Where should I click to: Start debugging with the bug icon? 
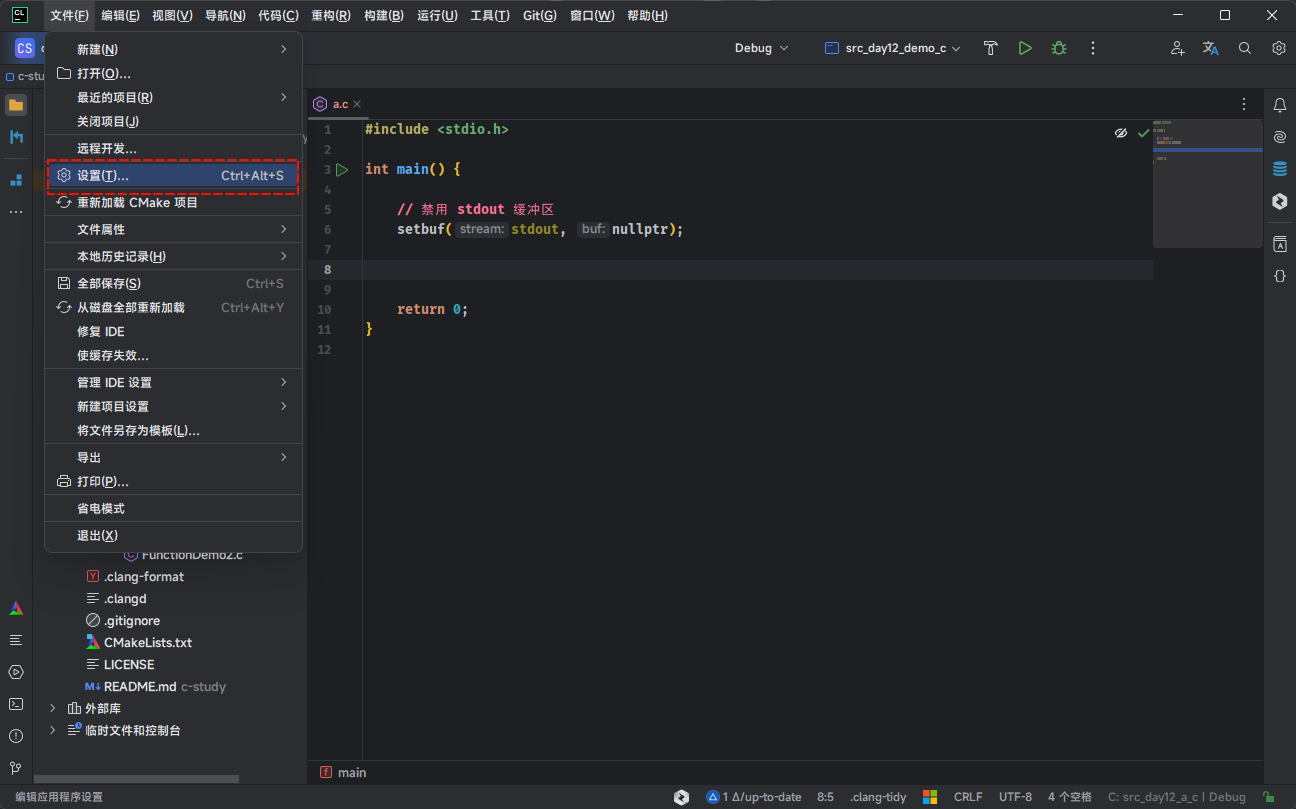(1058, 48)
